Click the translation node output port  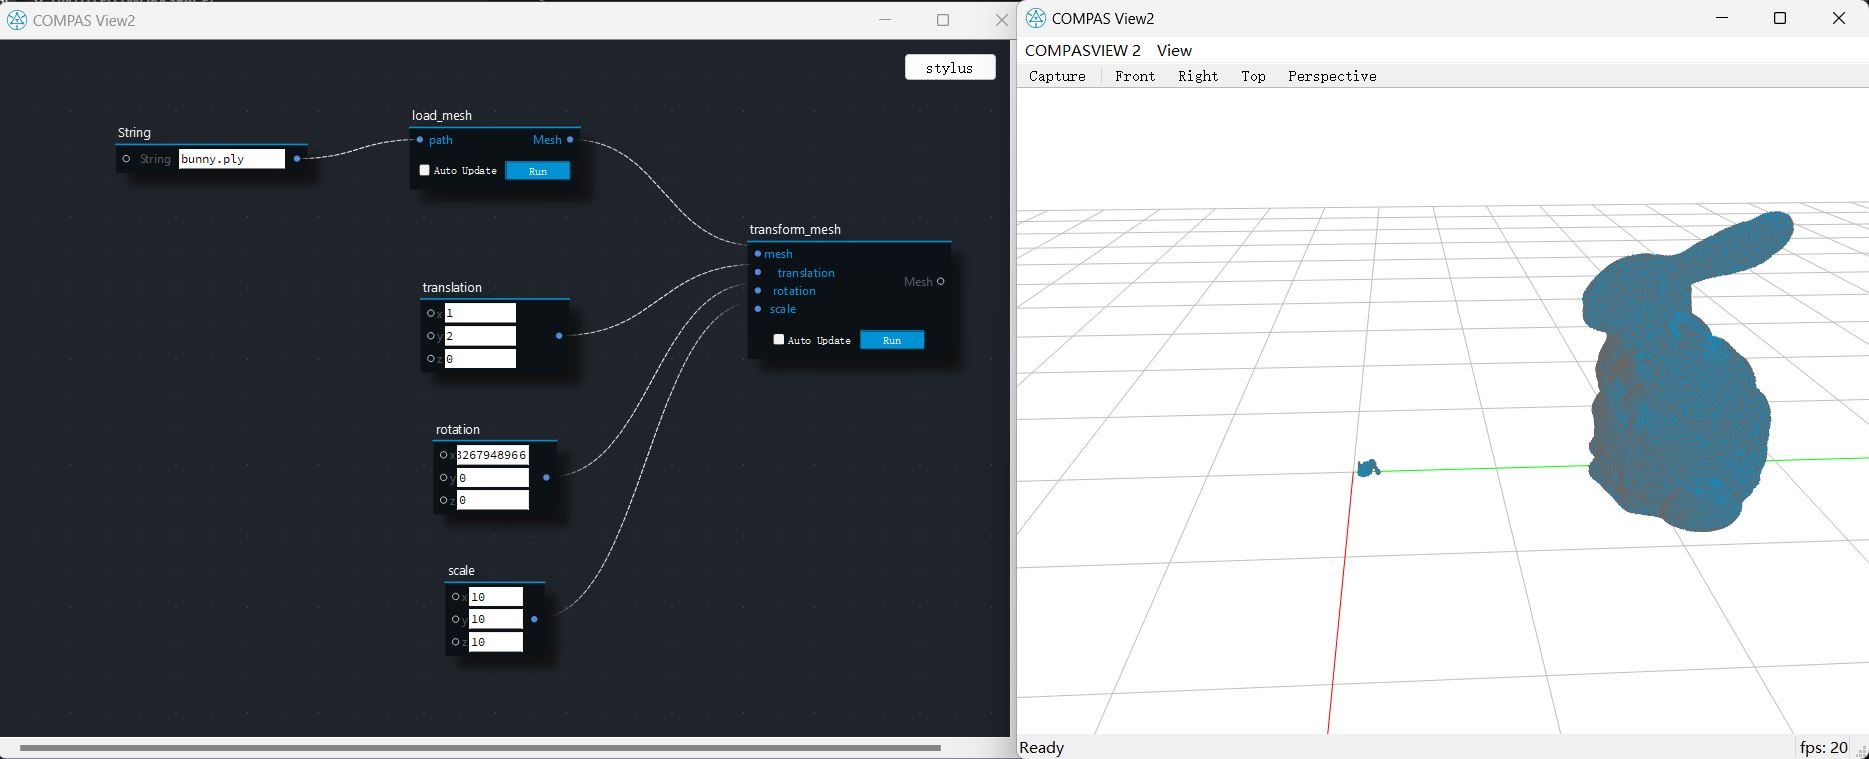tap(559, 336)
